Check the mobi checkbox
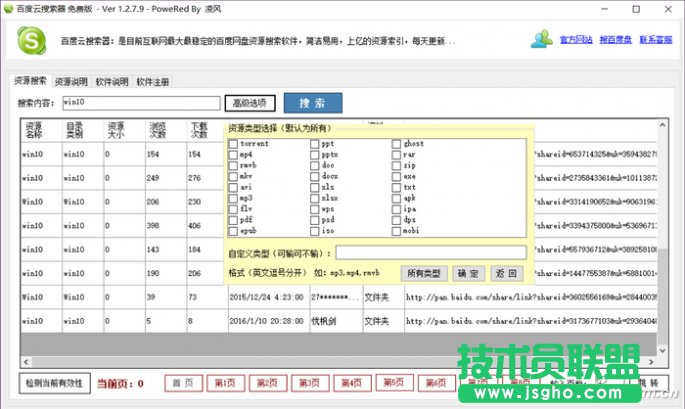The width and height of the screenshot is (685, 409). 396,231
